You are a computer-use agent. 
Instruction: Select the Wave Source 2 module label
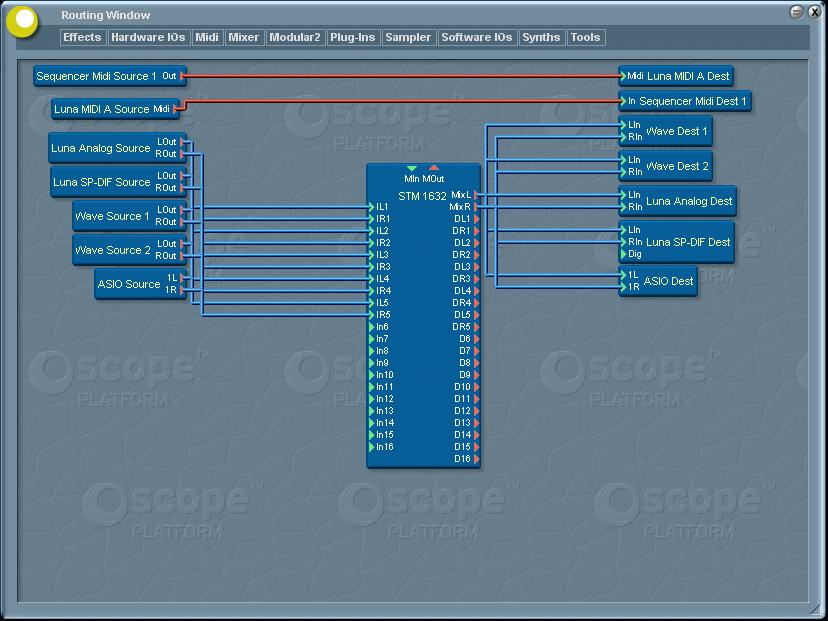pyautogui.click(x=112, y=250)
